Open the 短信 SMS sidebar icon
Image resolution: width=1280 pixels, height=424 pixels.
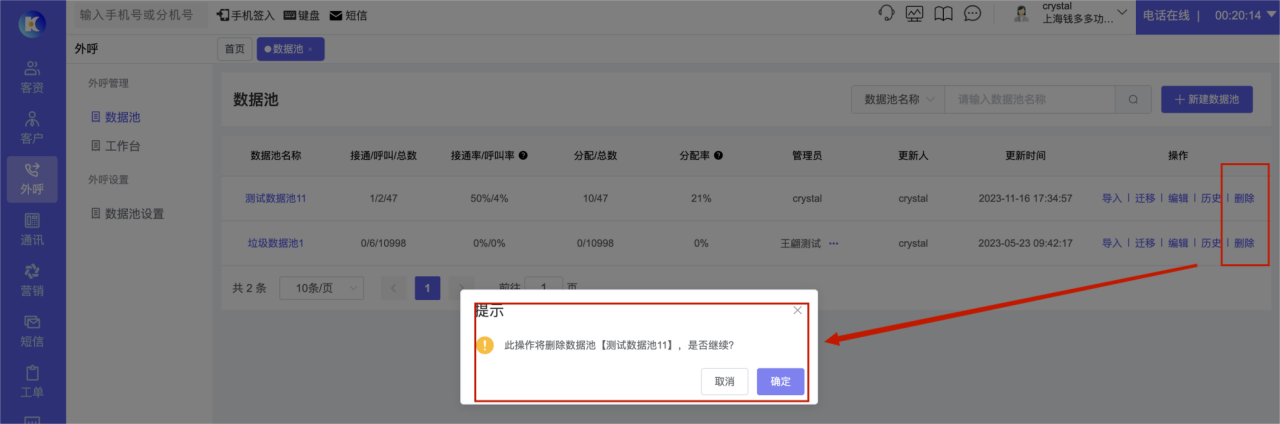pos(32,331)
